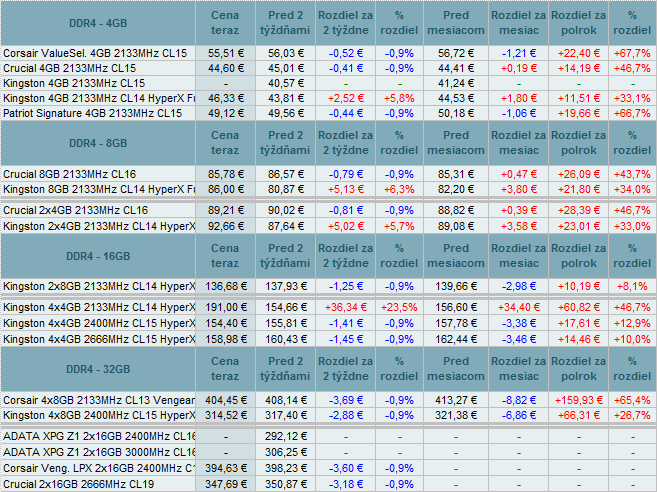Select the DDR4 - 32GB section header
657x492 pixels.
(98, 369)
